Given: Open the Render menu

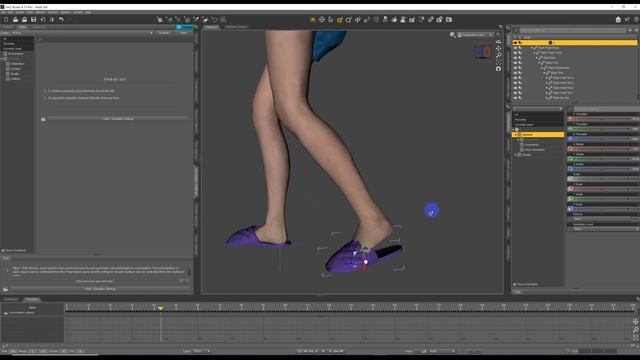Looking at the screenshot, I should pos(40,13).
